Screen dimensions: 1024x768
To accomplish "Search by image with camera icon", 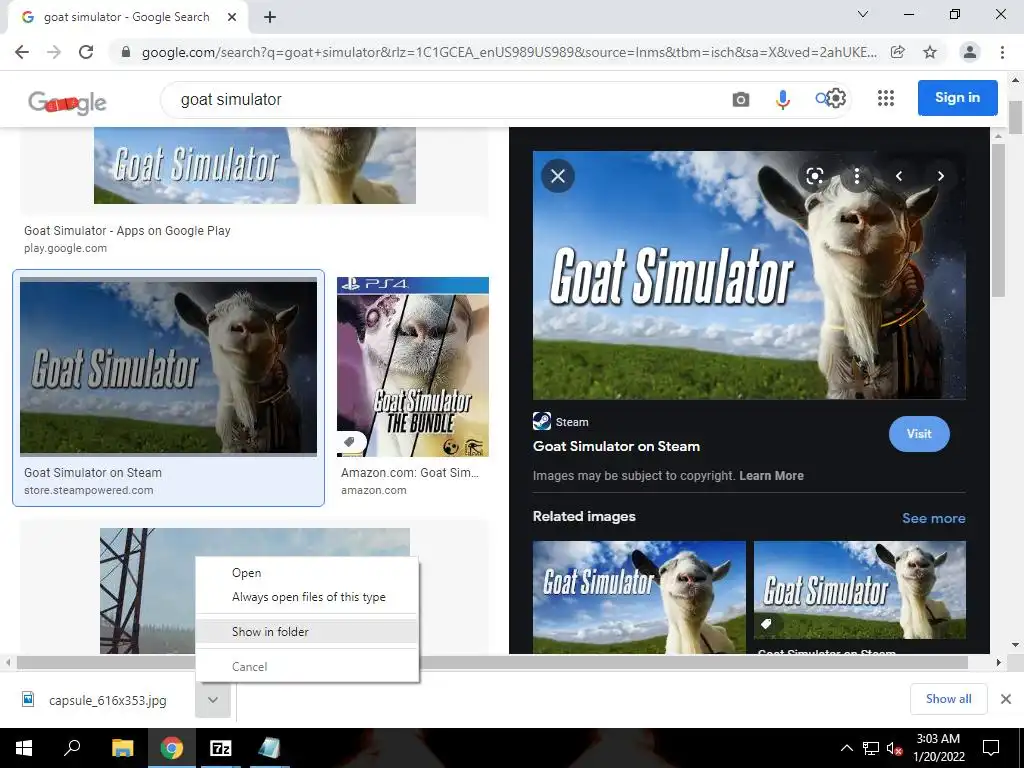I will pyautogui.click(x=741, y=99).
